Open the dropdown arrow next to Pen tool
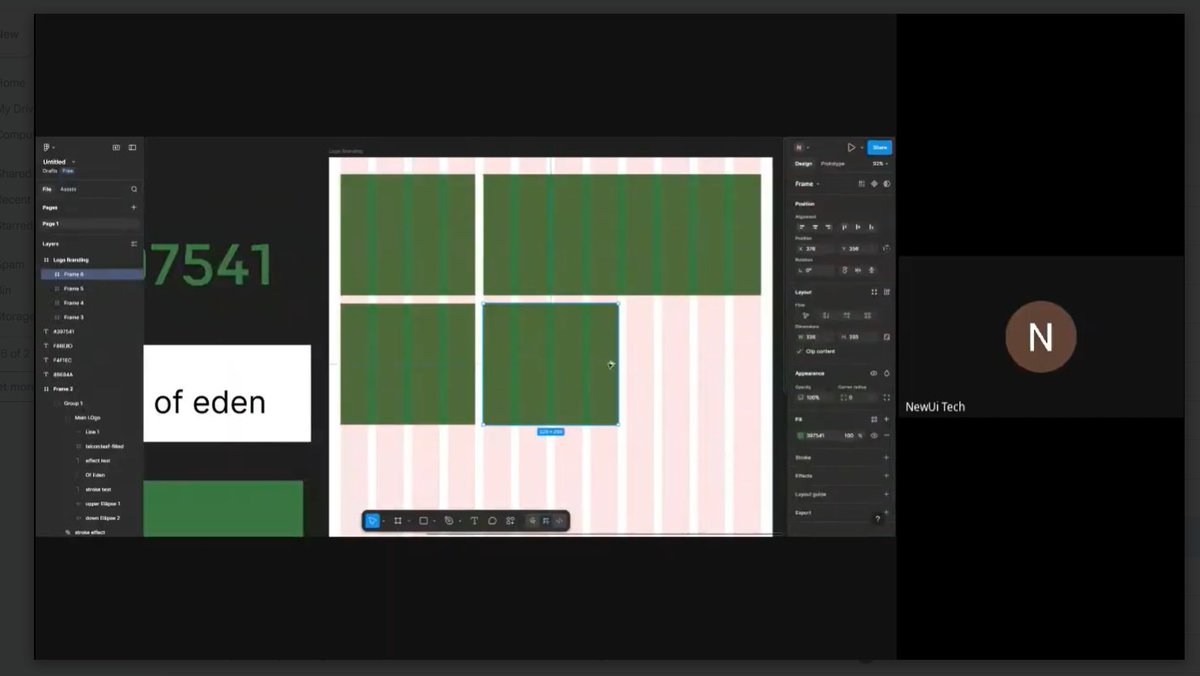The width and height of the screenshot is (1200, 676). pyautogui.click(x=460, y=521)
